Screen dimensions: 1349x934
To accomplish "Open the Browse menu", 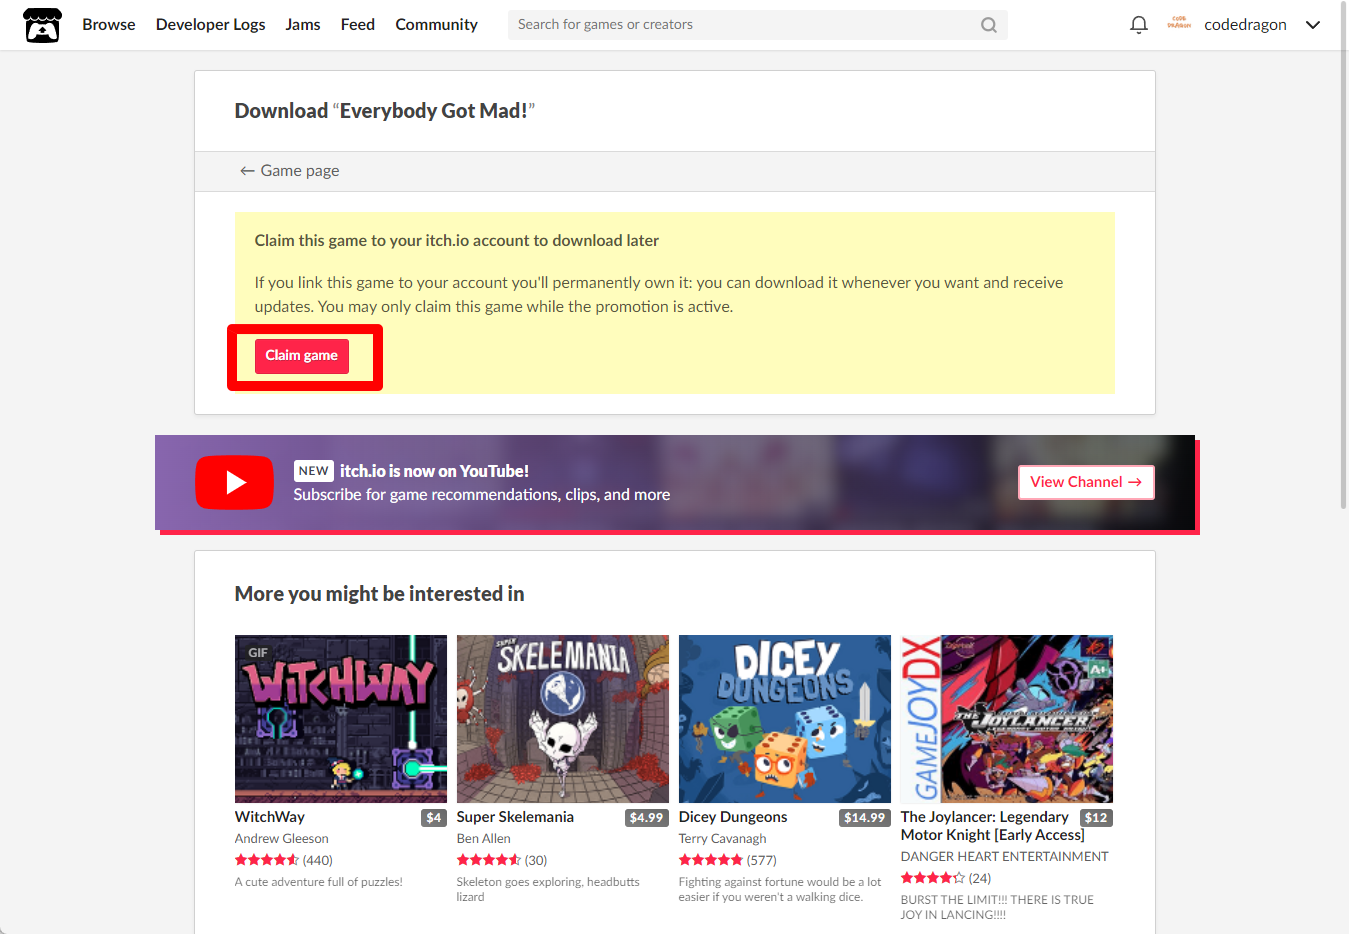I will pyautogui.click(x=109, y=25).
